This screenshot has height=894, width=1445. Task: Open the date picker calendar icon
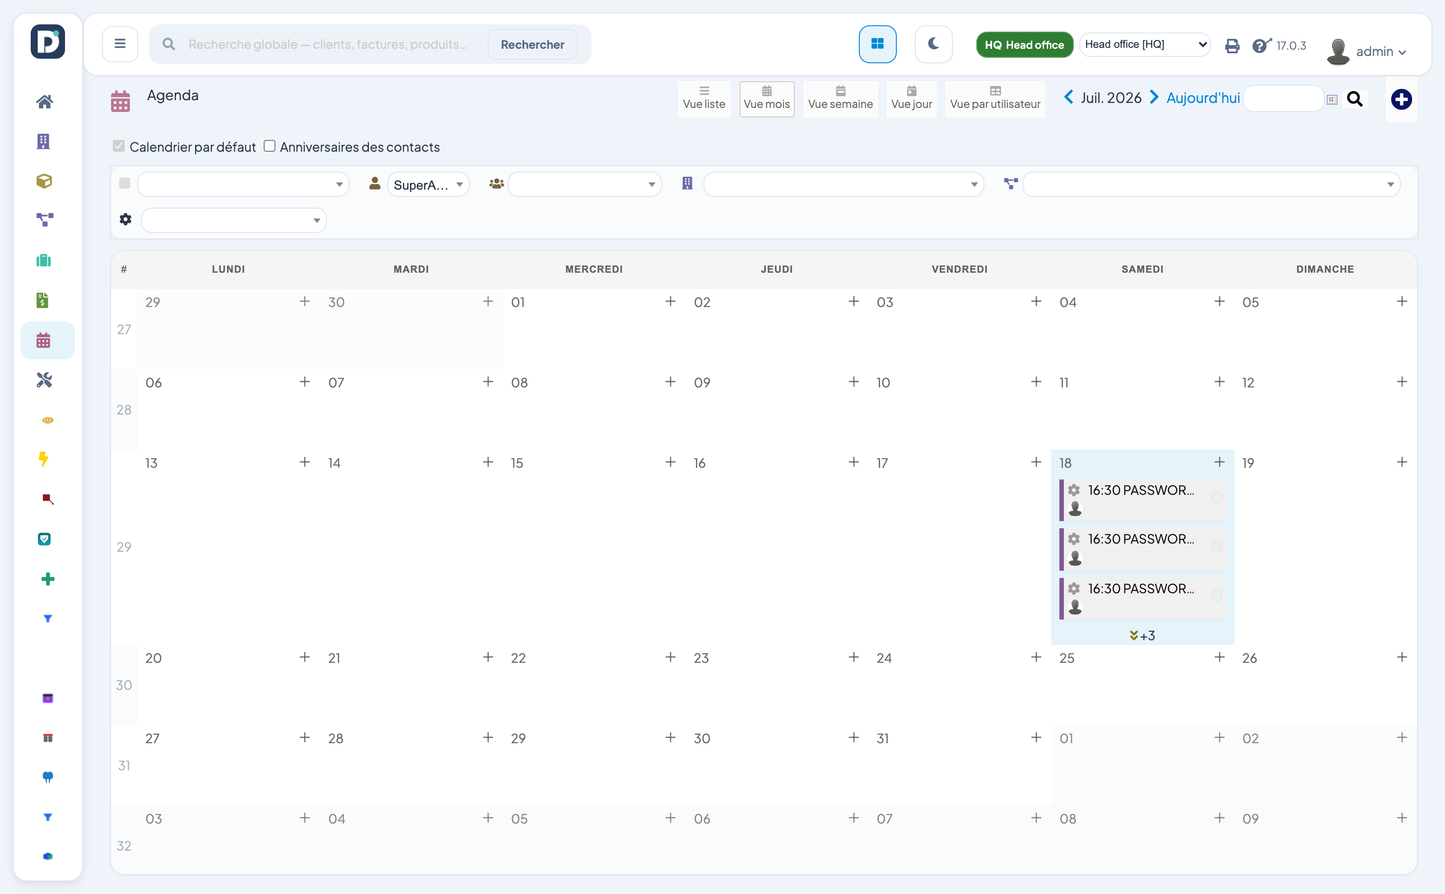pyautogui.click(x=1332, y=99)
